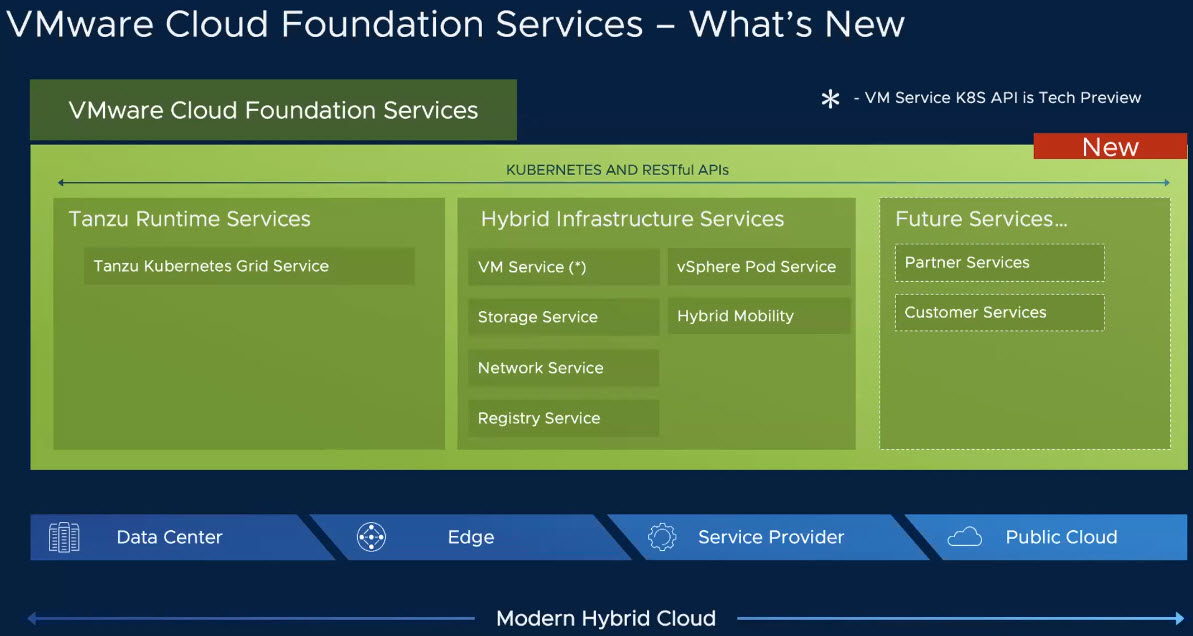Open the Tanzu Kubernetes Grid Service
This screenshot has width=1193, height=636.
point(248,266)
